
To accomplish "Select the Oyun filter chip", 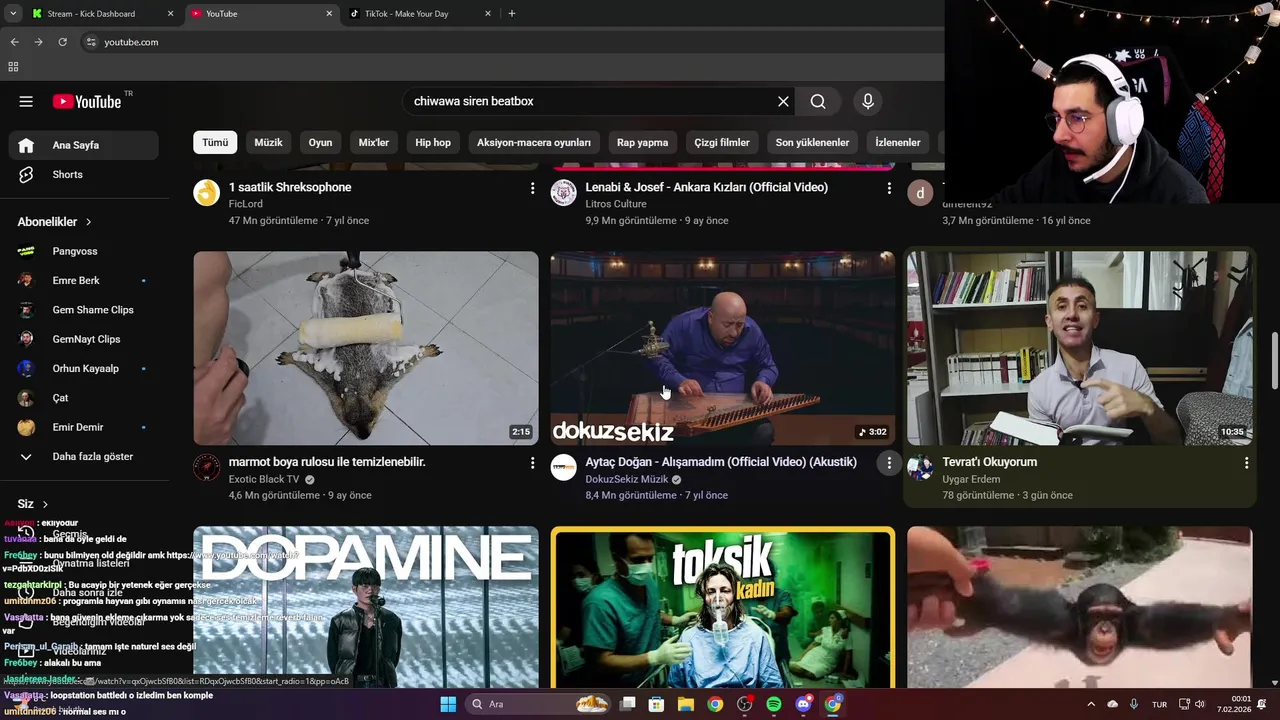I will [x=320, y=142].
